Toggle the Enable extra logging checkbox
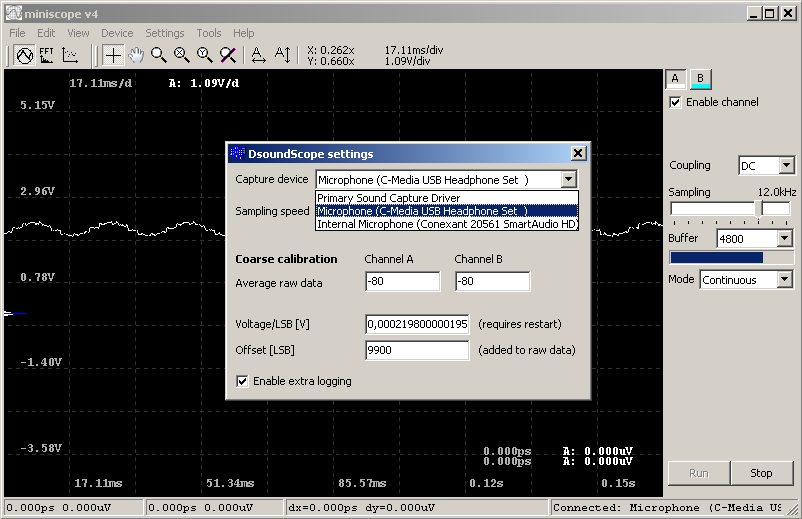Viewport: 802px width, 519px height. pos(242,381)
